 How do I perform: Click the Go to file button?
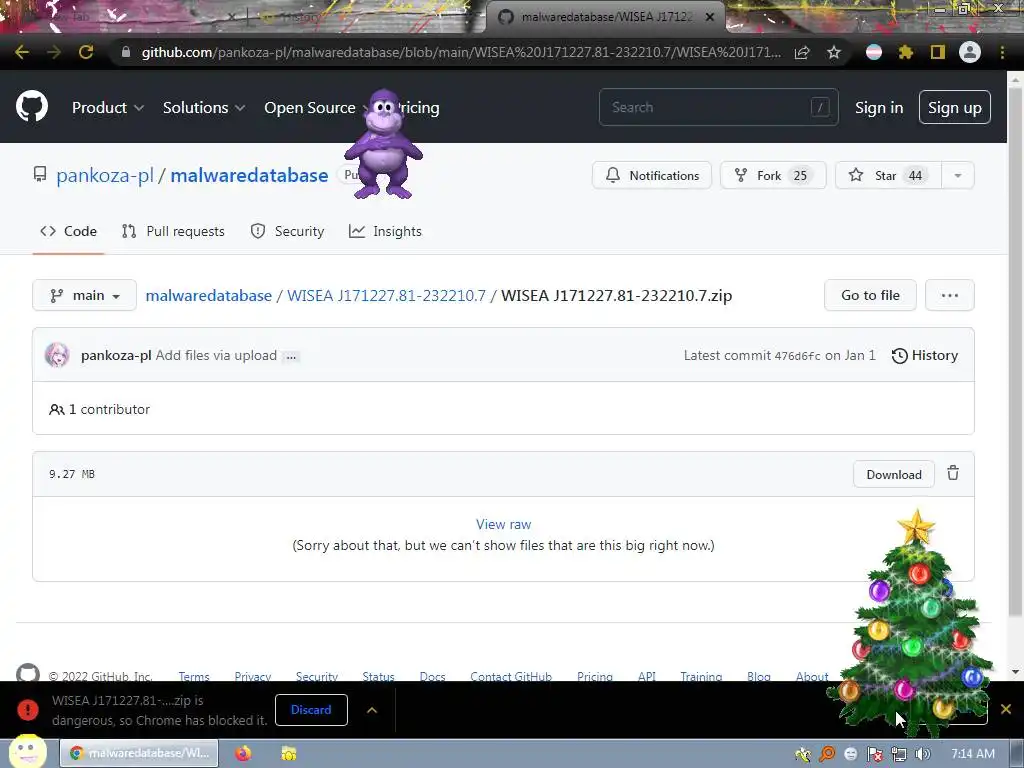coord(870,295)
